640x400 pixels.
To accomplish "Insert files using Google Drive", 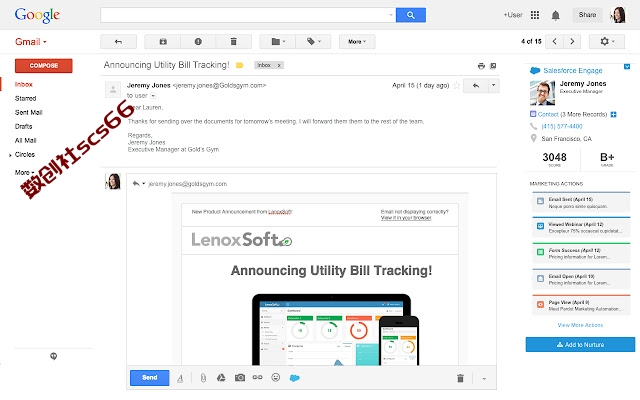I will (x=221, y=378).
